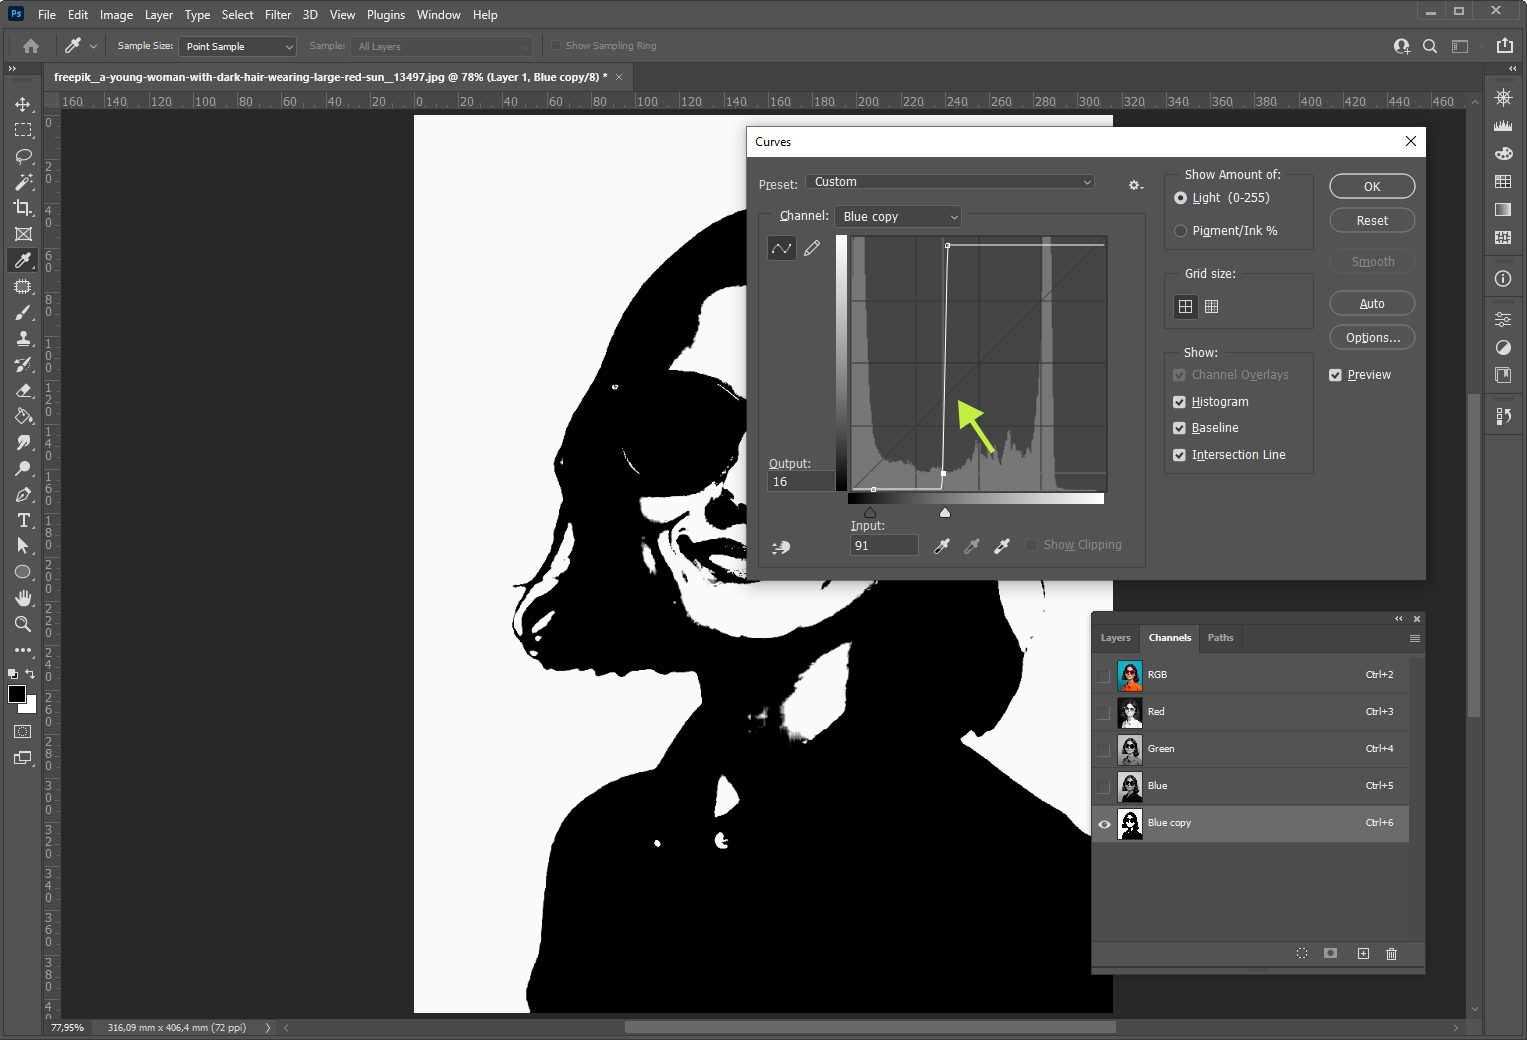Image resolution: width=1527 pixels, height=1040 pixels.
Task: Pick the black point eyedropper in Curves
Action: coord(941,546)
